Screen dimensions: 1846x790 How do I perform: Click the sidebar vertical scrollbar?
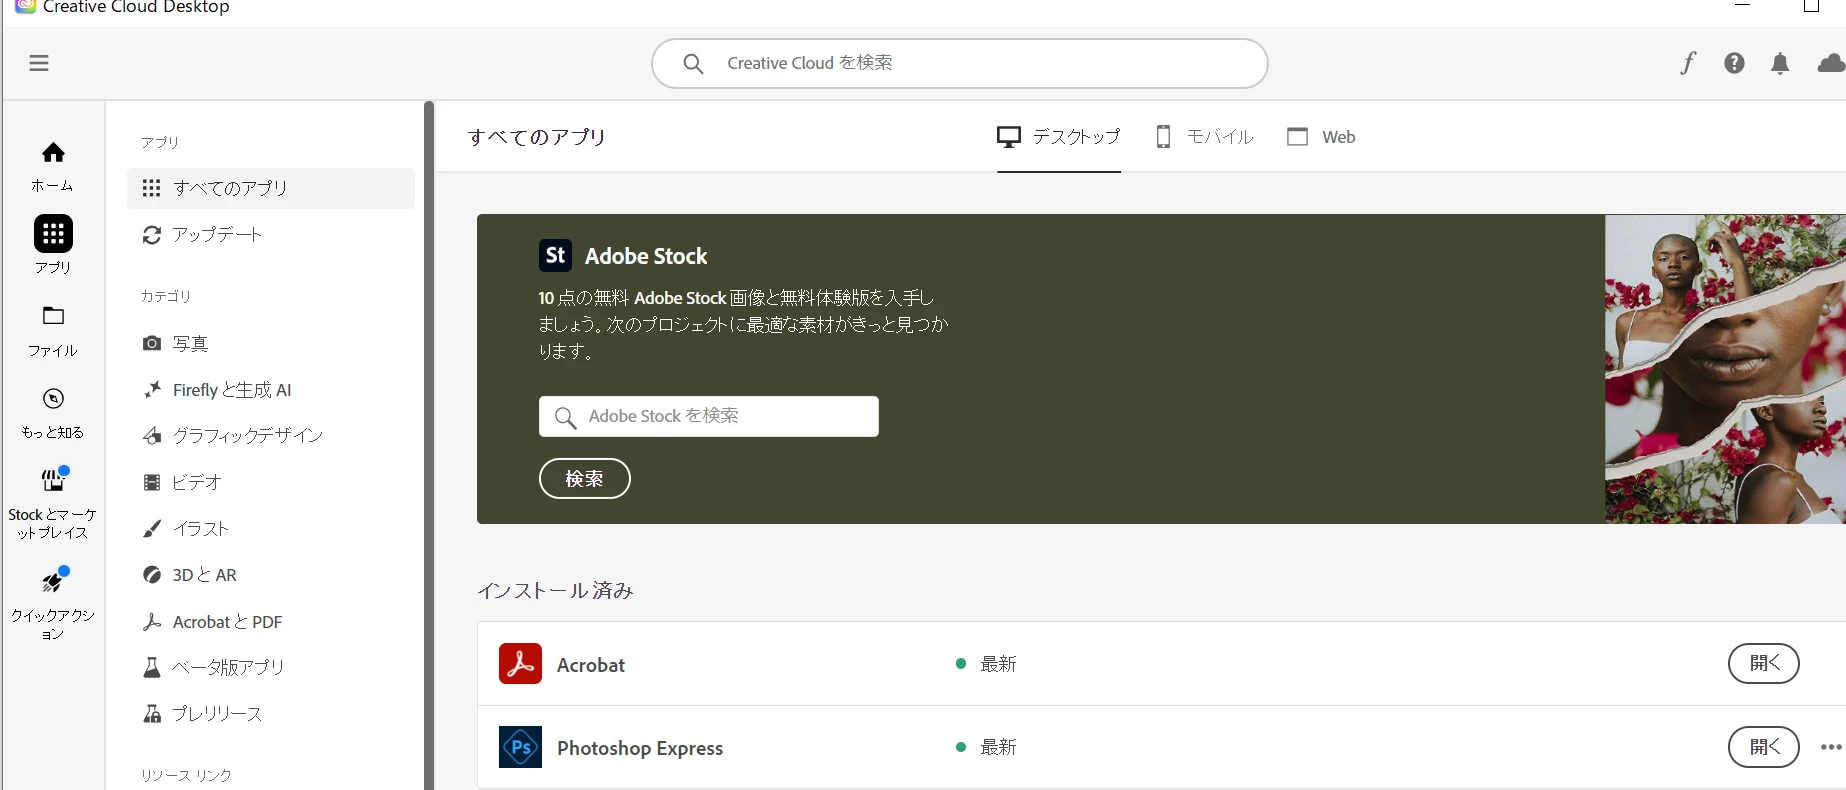tap(429, 445)
